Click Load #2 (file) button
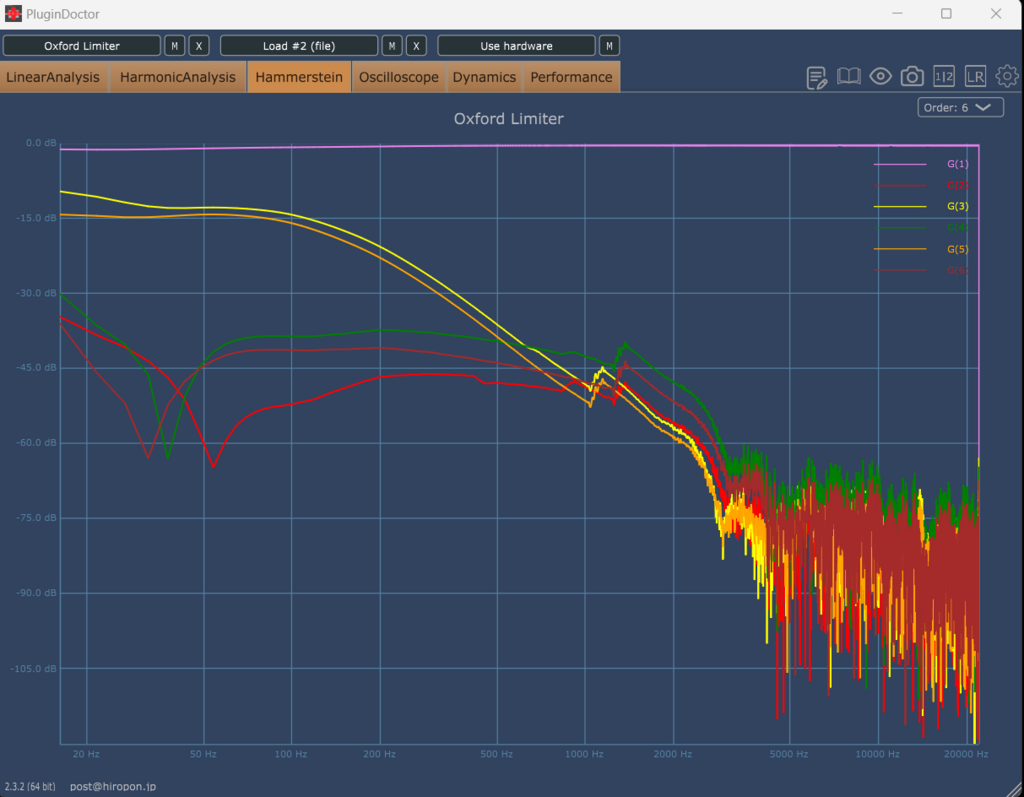 299,46
